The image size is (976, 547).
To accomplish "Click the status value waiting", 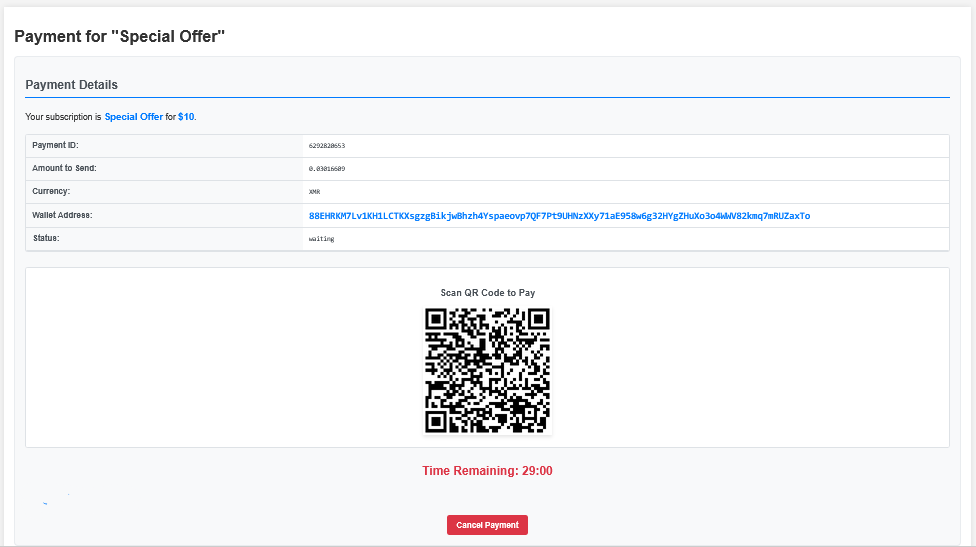I will pos(321,239).
